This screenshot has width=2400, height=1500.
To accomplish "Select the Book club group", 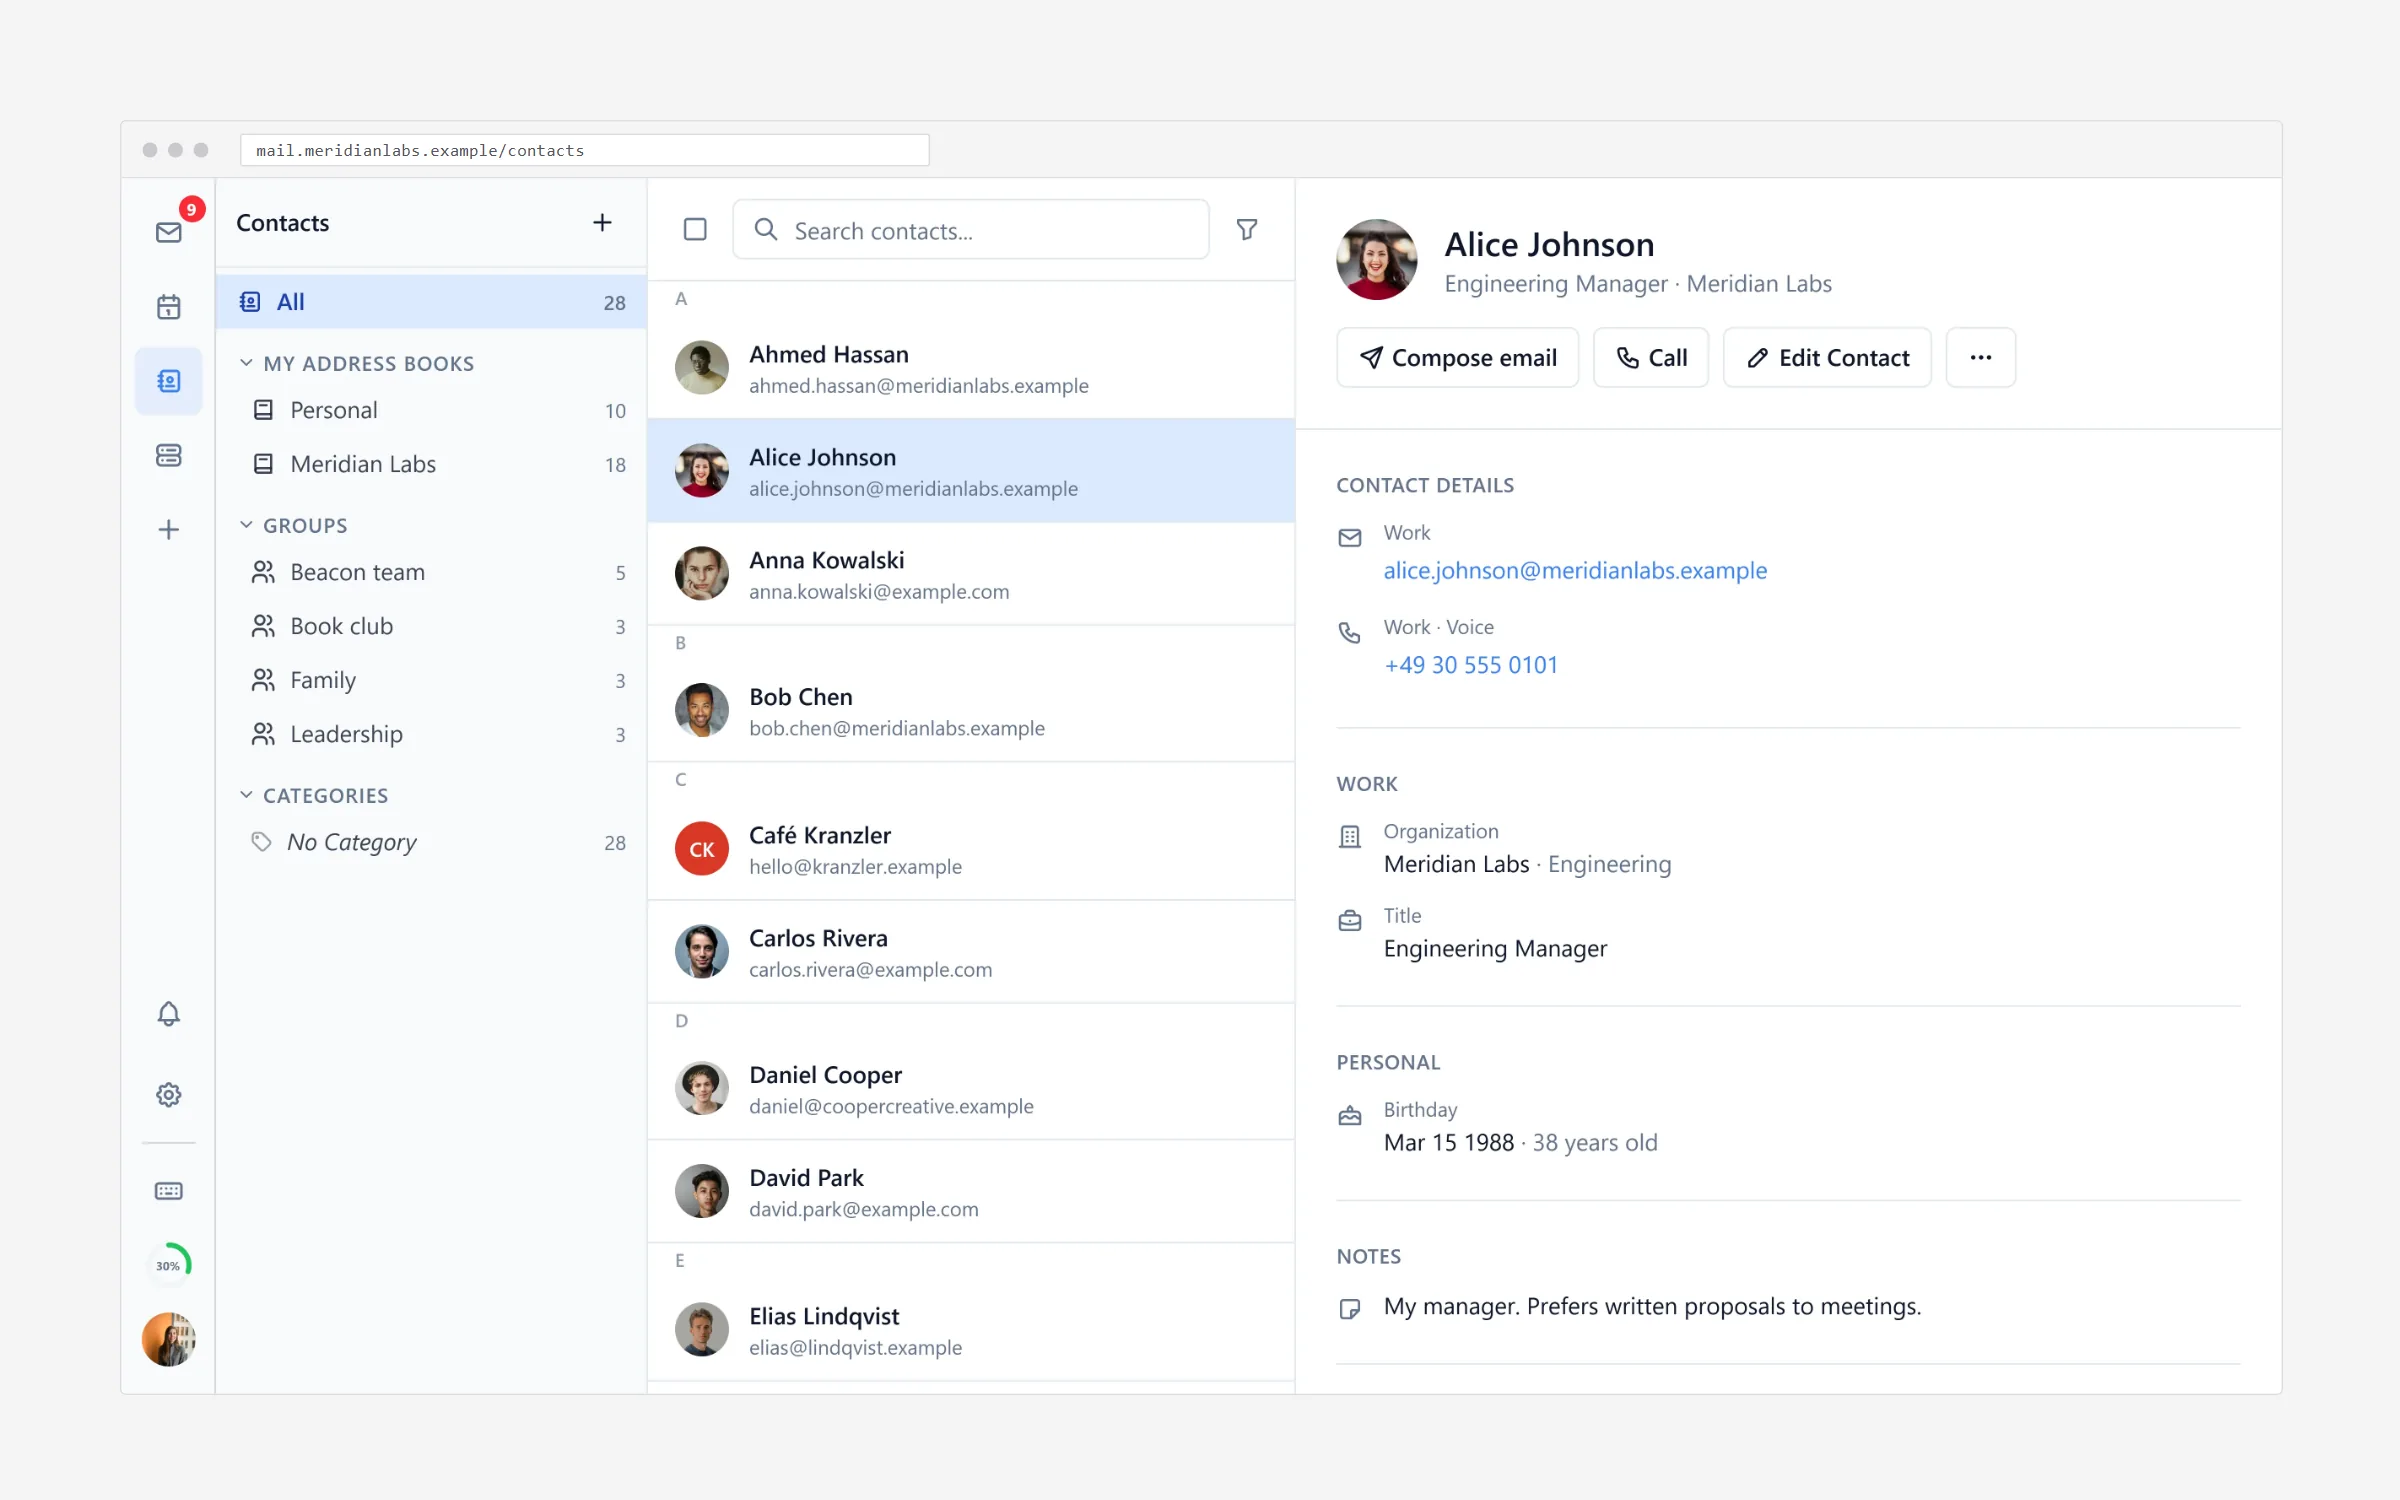I will pos(432,626).
